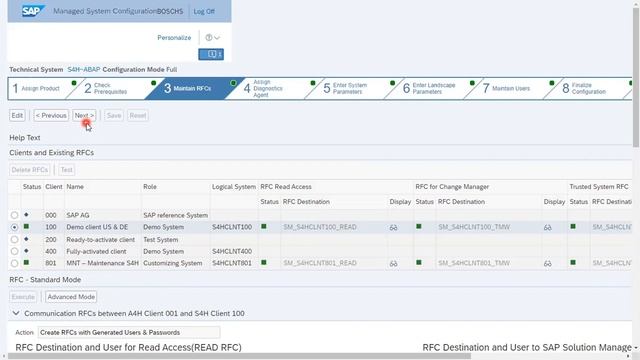Select radio button for client 400
640x360 pixels.
pos(14,251)
